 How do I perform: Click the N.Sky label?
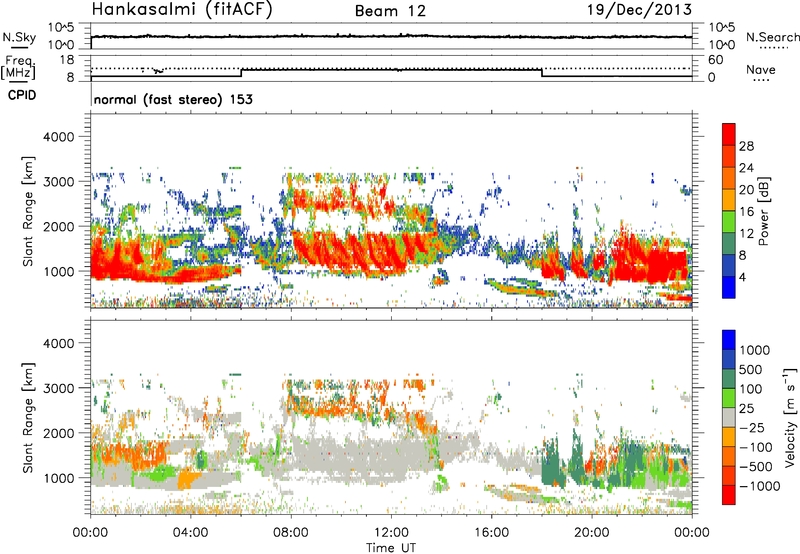point(19,37)
